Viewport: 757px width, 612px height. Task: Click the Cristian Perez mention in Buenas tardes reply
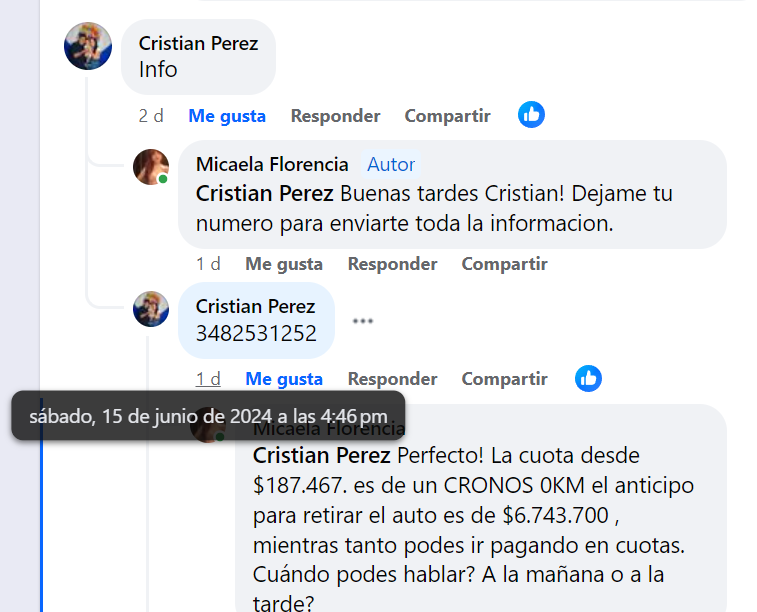click(x=265, y=194)
